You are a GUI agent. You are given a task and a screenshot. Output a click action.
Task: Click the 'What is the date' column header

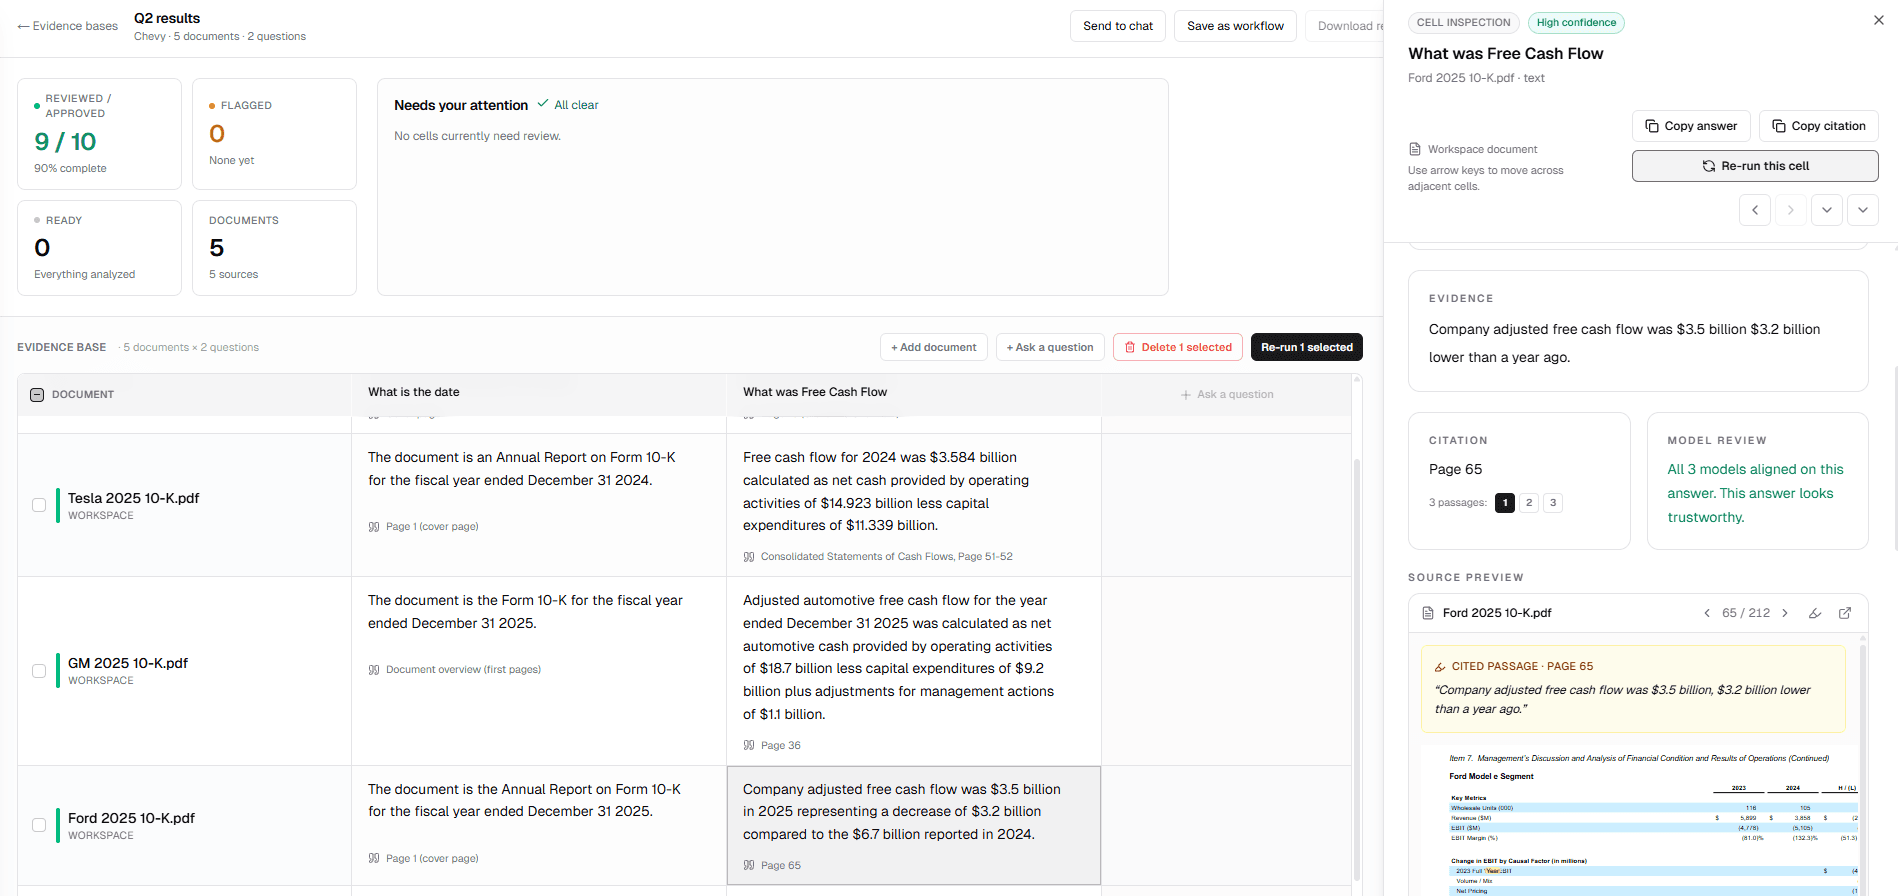414,392
